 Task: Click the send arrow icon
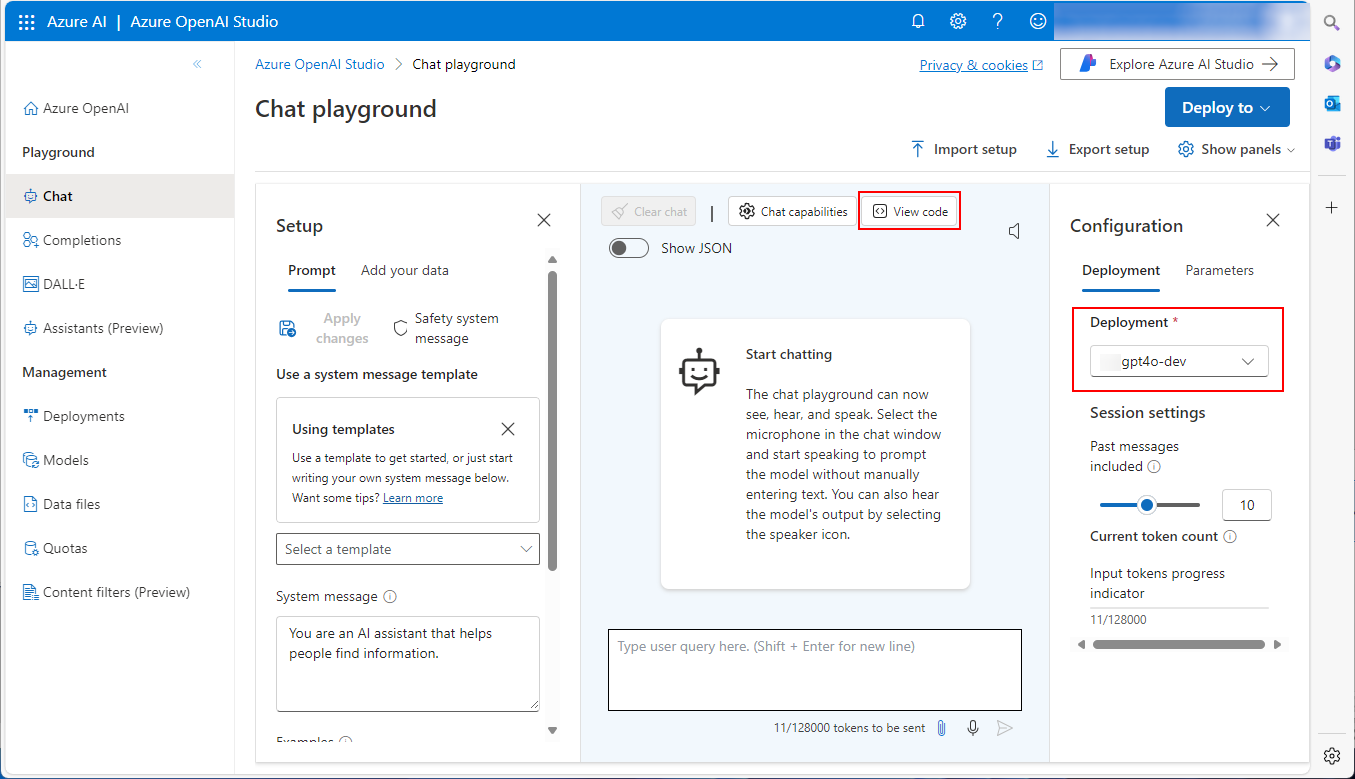click(1005, 728)
